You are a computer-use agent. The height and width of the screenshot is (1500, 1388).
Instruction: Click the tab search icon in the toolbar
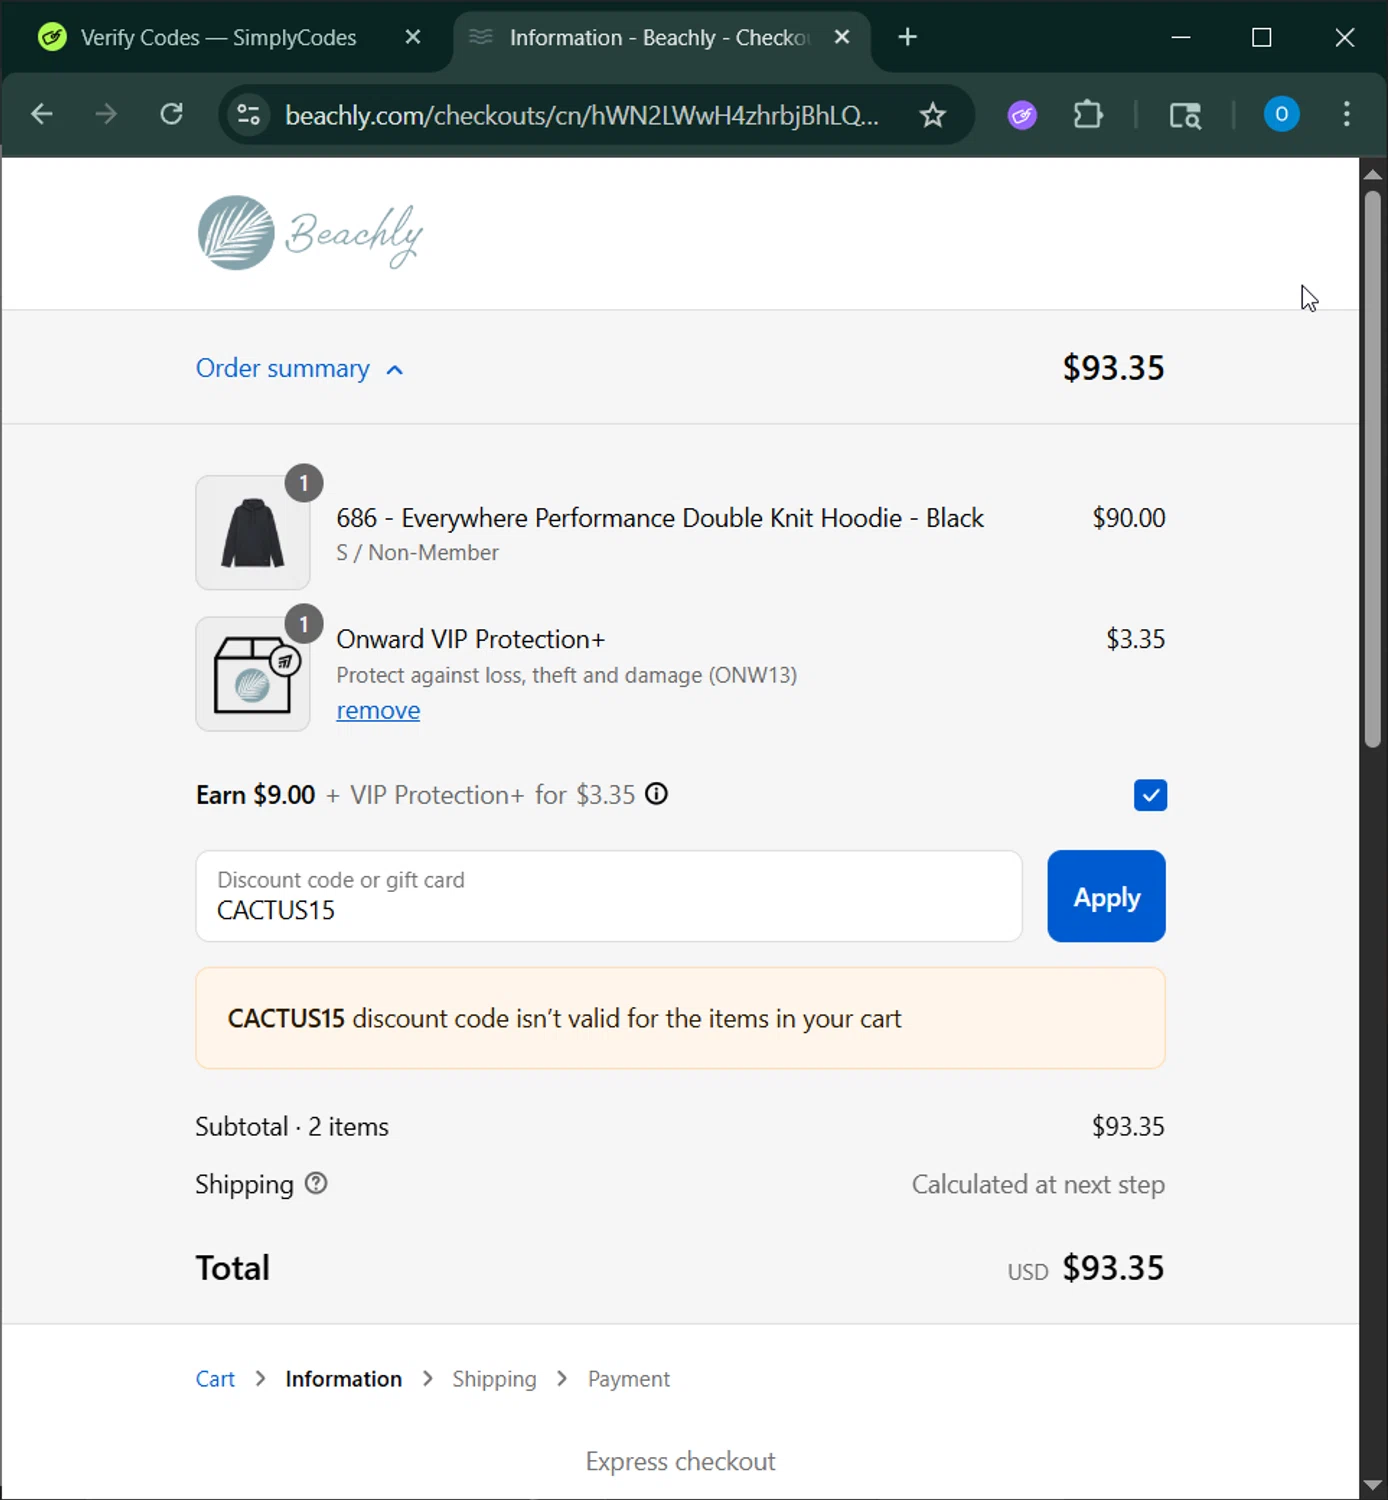[1185, 115]
